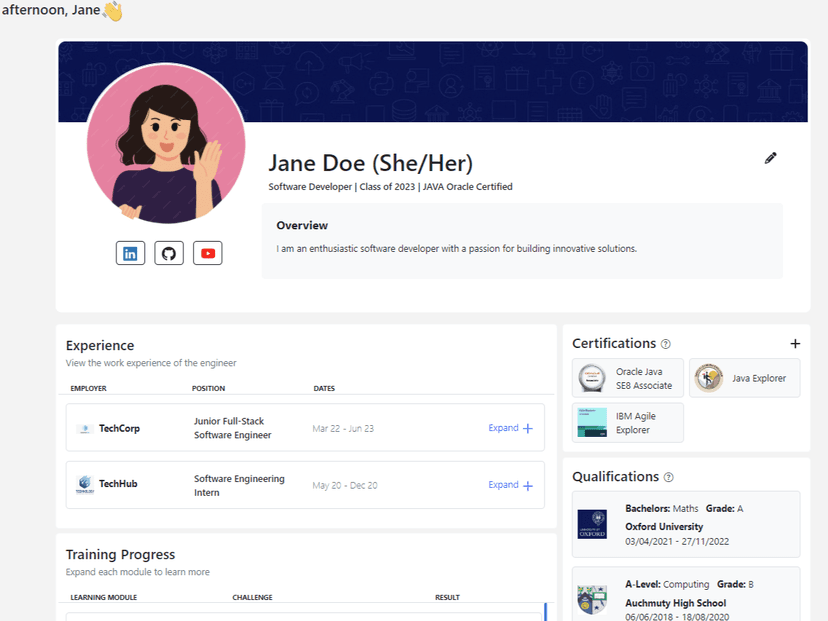
Task: Click the Overview description box
Action: (522, 240)
